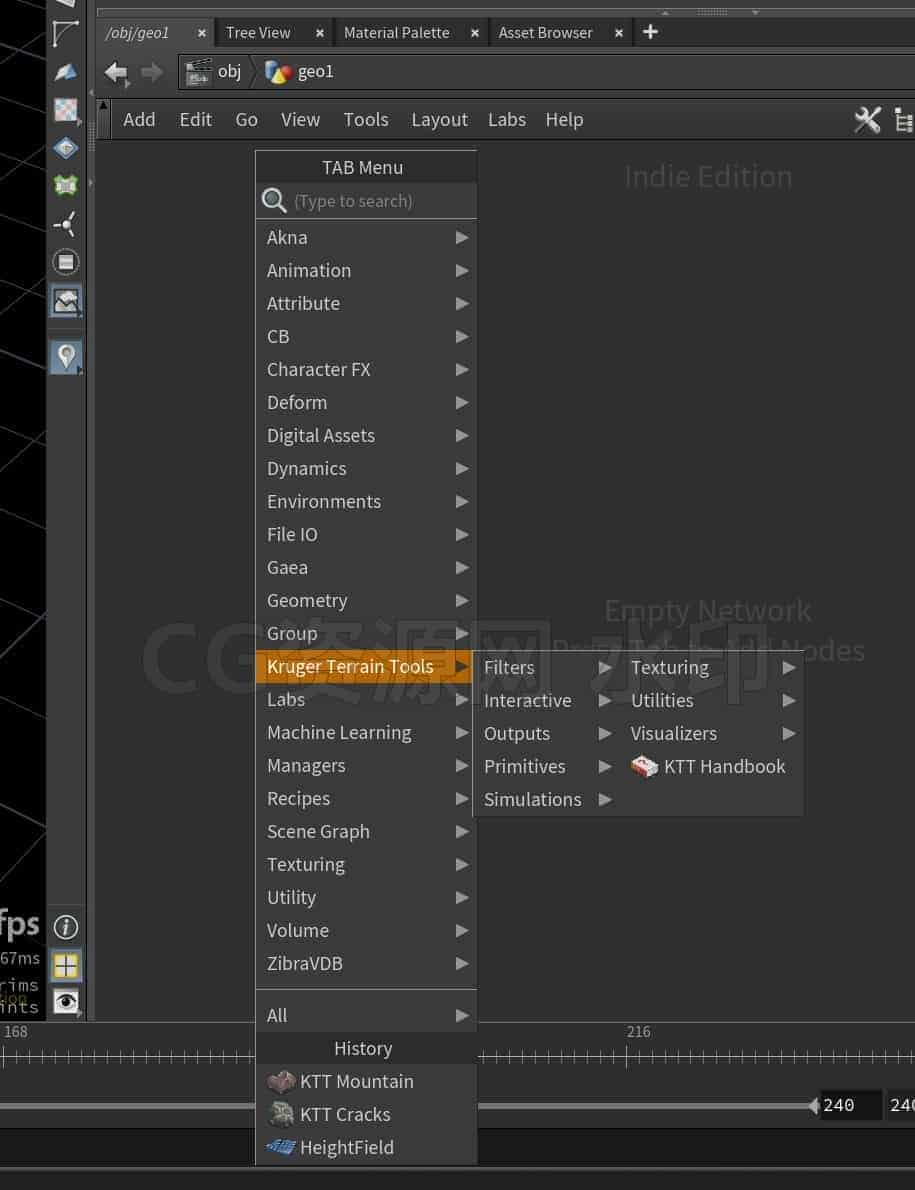Open the Layout menu

439,120
